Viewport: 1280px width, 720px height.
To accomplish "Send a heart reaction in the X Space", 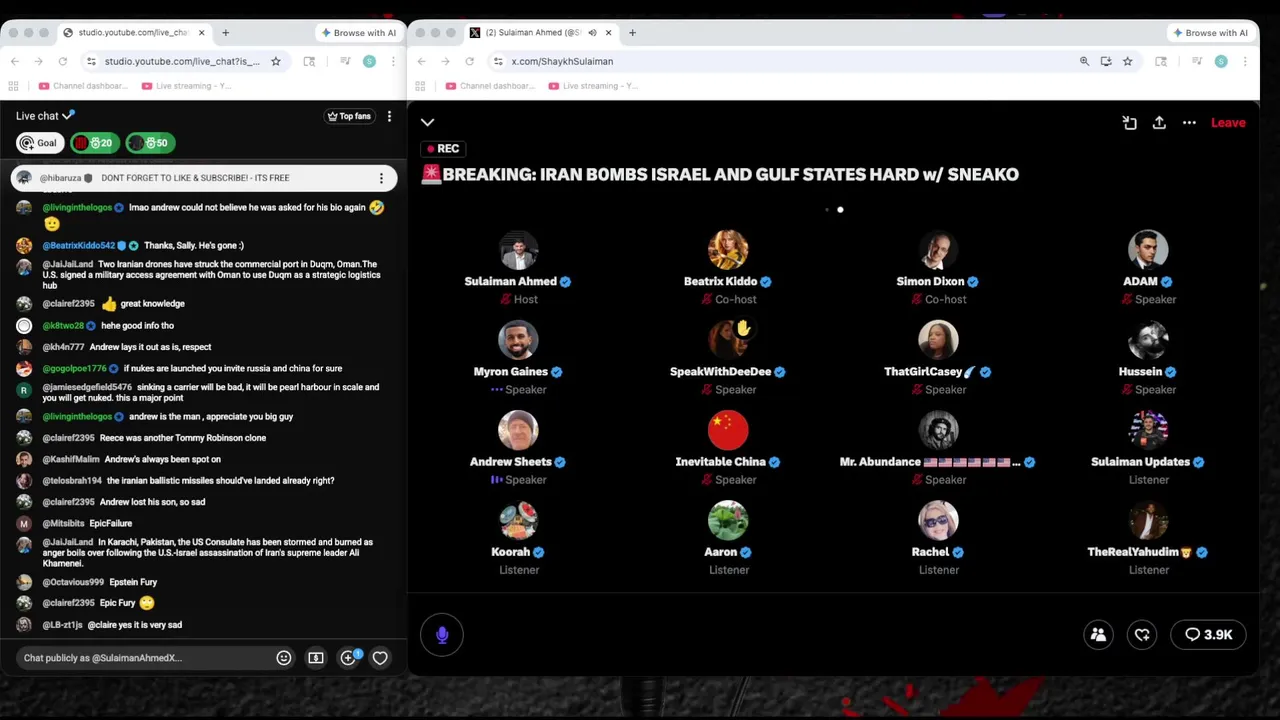I will click(x=1142, y=635).
